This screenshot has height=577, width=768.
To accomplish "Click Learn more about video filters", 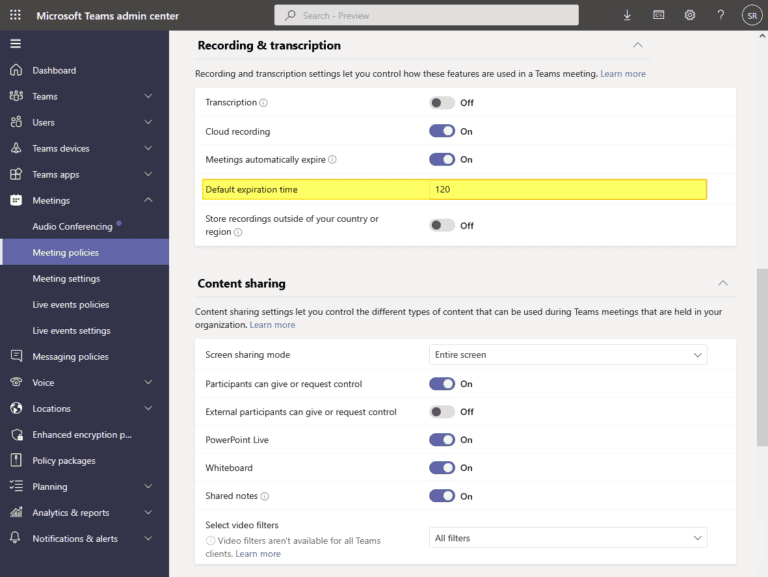I will (258, 554).
